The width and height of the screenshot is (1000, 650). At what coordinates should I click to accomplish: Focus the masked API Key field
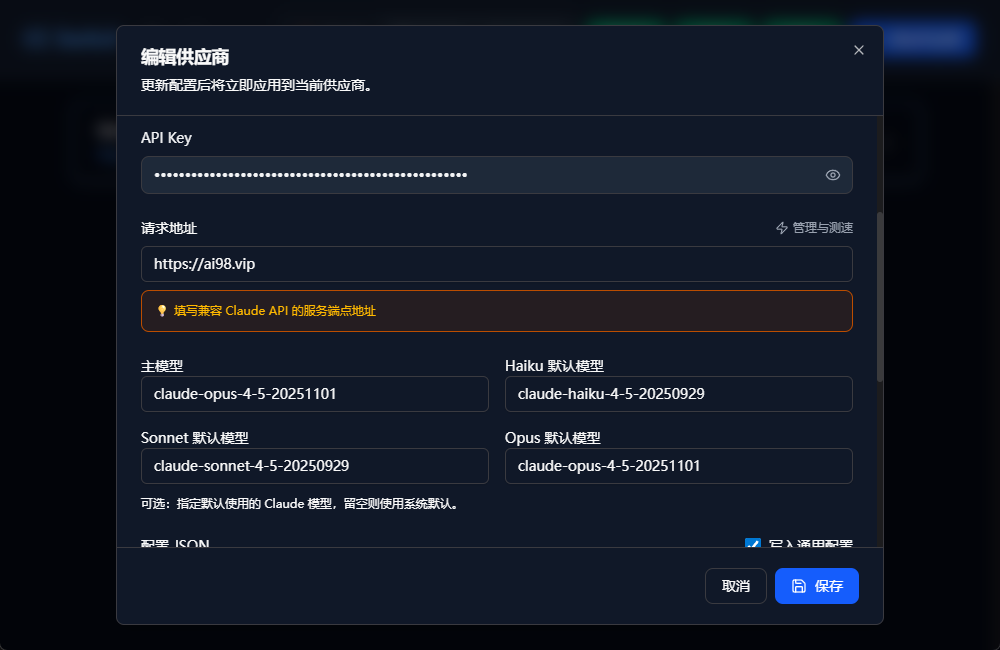[x=480, y=175]
